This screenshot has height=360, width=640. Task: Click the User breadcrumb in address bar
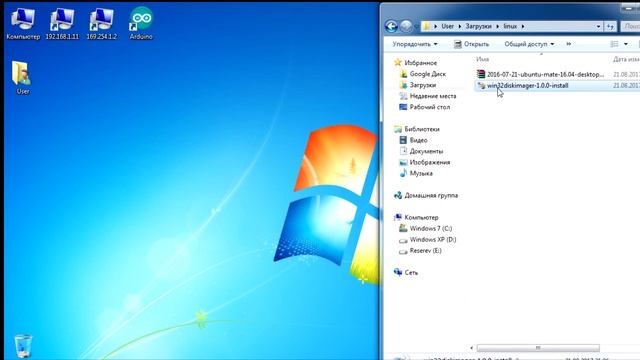pos(447,26)
